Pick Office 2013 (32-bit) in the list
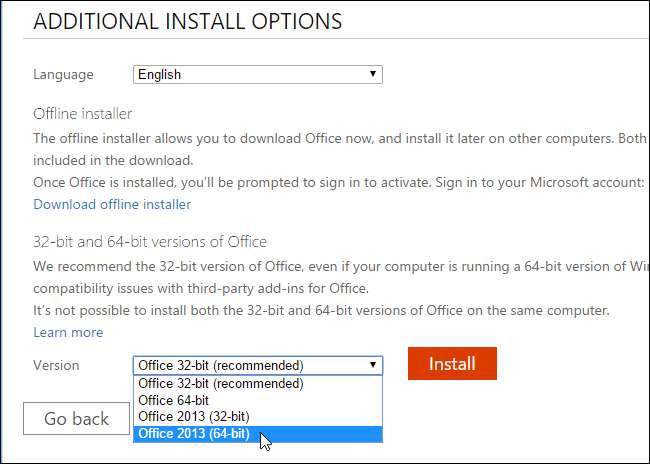 tap(194, 416)
